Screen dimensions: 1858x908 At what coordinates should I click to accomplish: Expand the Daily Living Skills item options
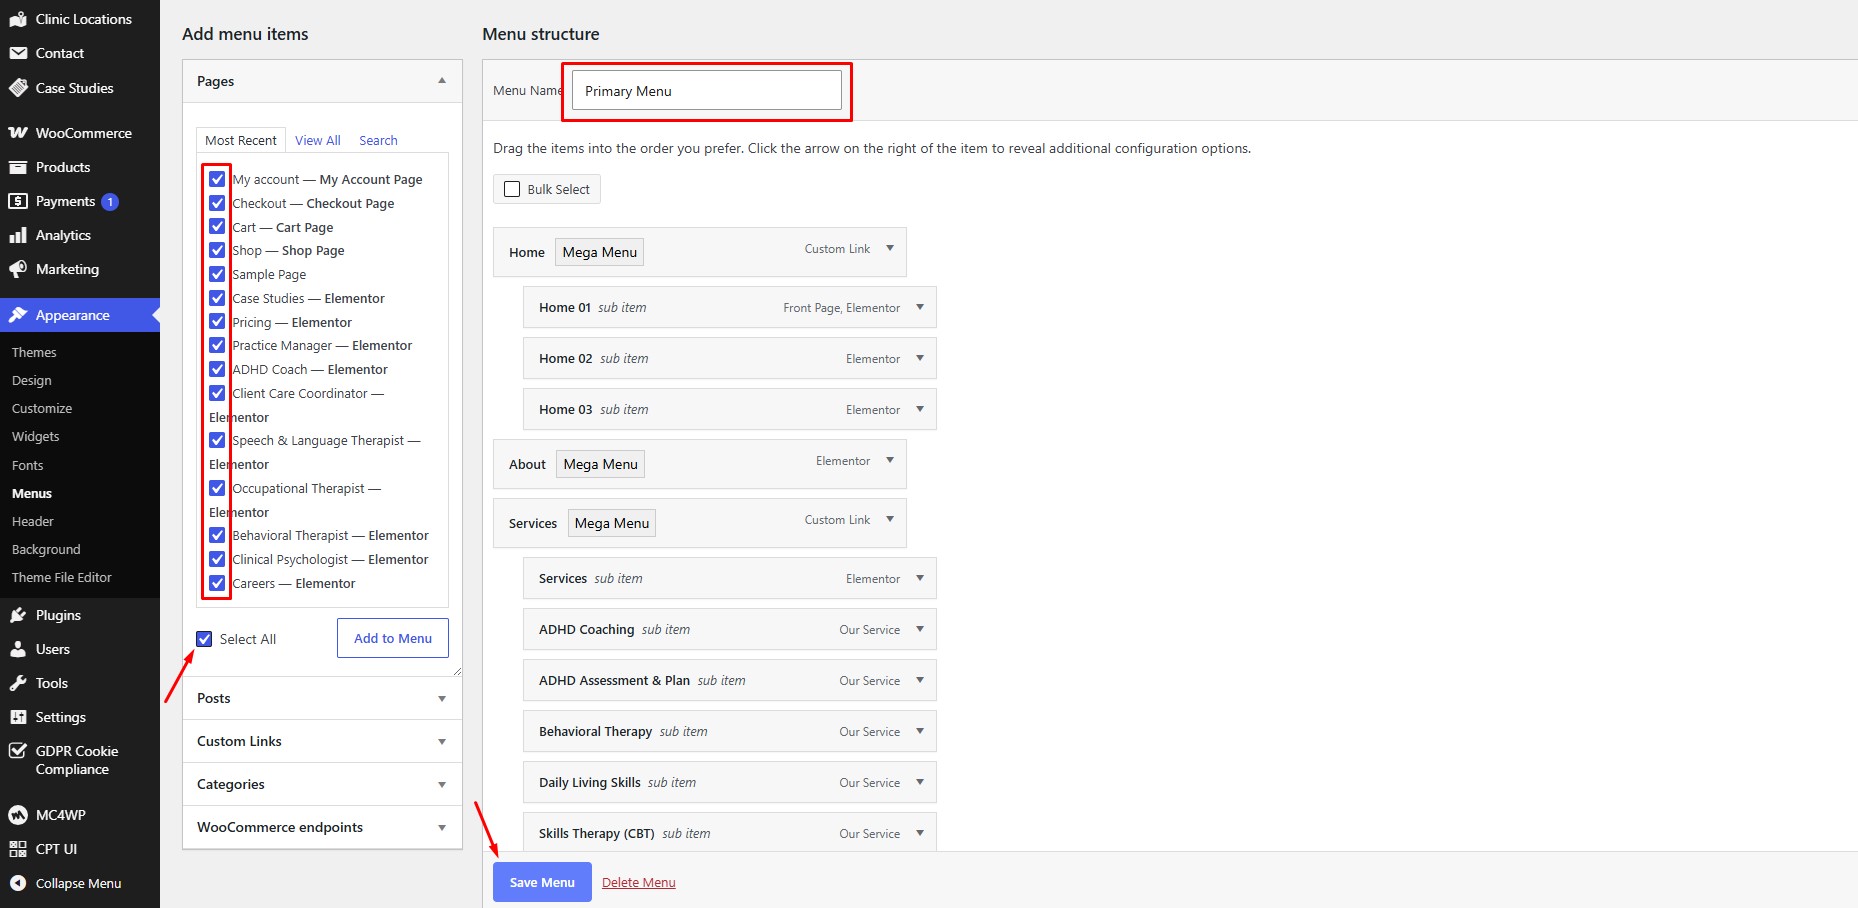pyautogui.click(x=920, y=783)
